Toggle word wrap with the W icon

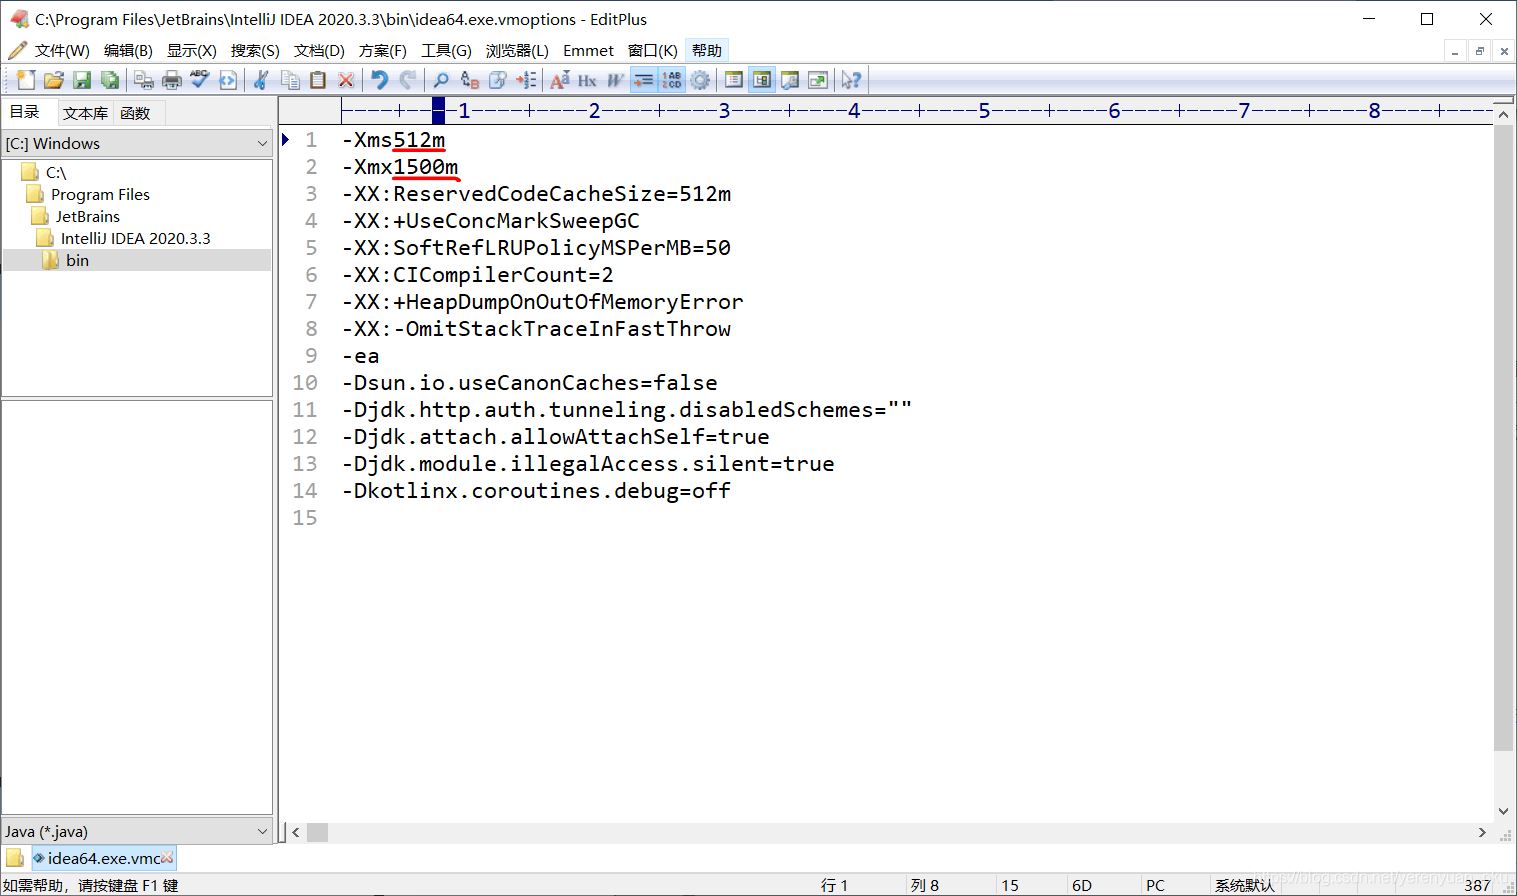click(615, 80)
